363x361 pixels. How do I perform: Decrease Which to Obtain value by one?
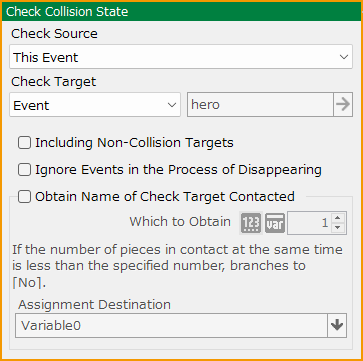[338, 228]
